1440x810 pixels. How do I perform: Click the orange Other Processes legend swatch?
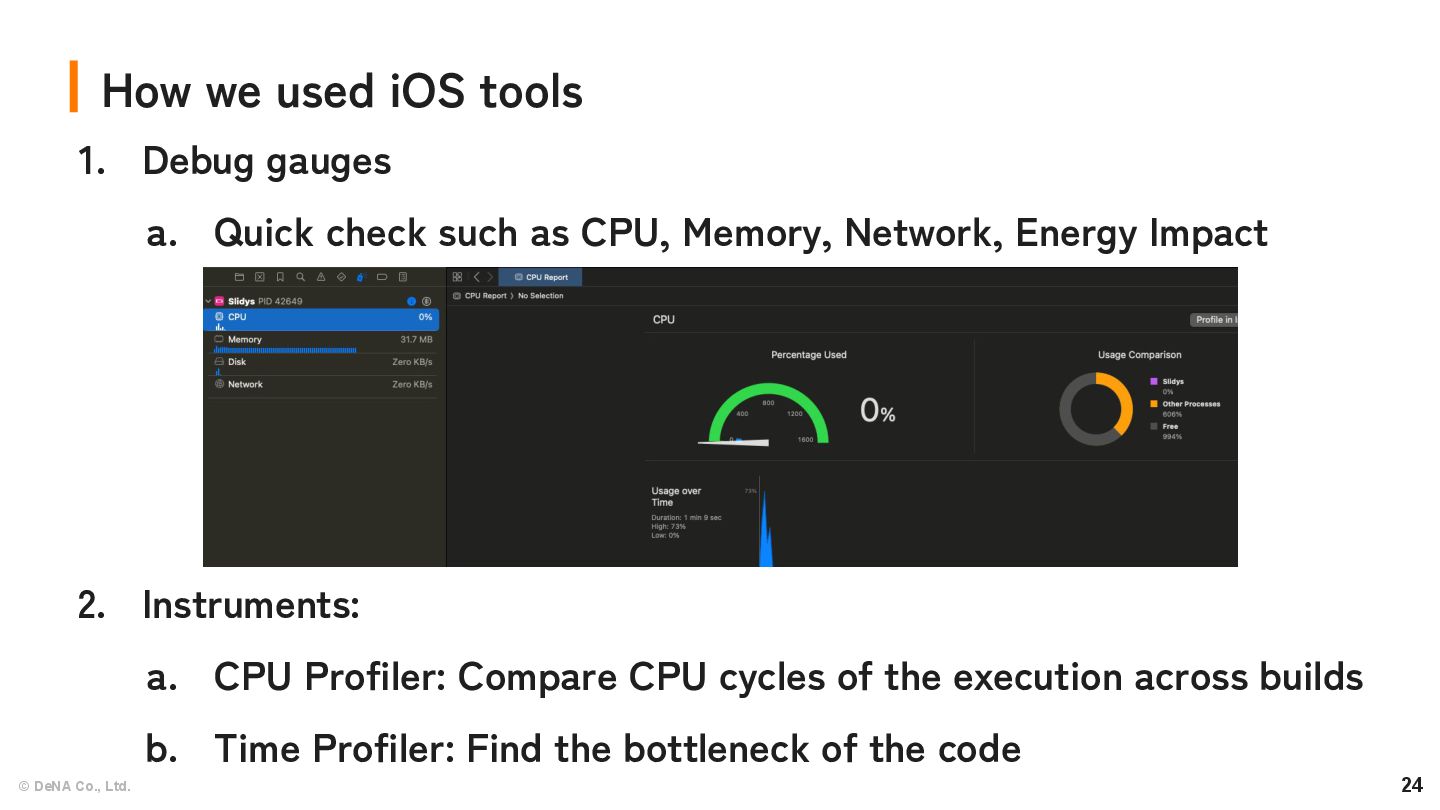tap(1154, 404)
